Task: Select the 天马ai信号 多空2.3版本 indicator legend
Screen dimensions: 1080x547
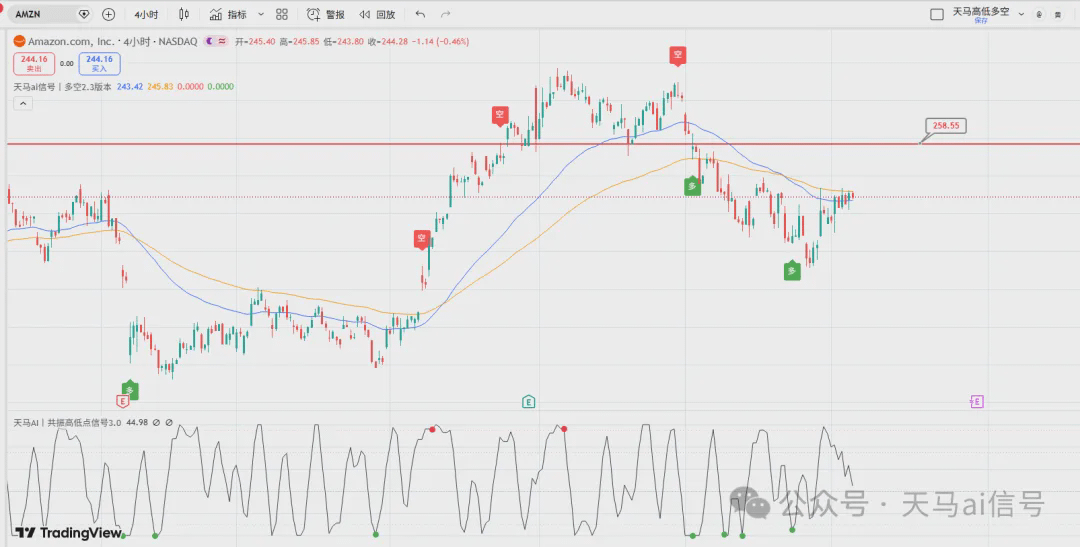Action: pos(63,87)
